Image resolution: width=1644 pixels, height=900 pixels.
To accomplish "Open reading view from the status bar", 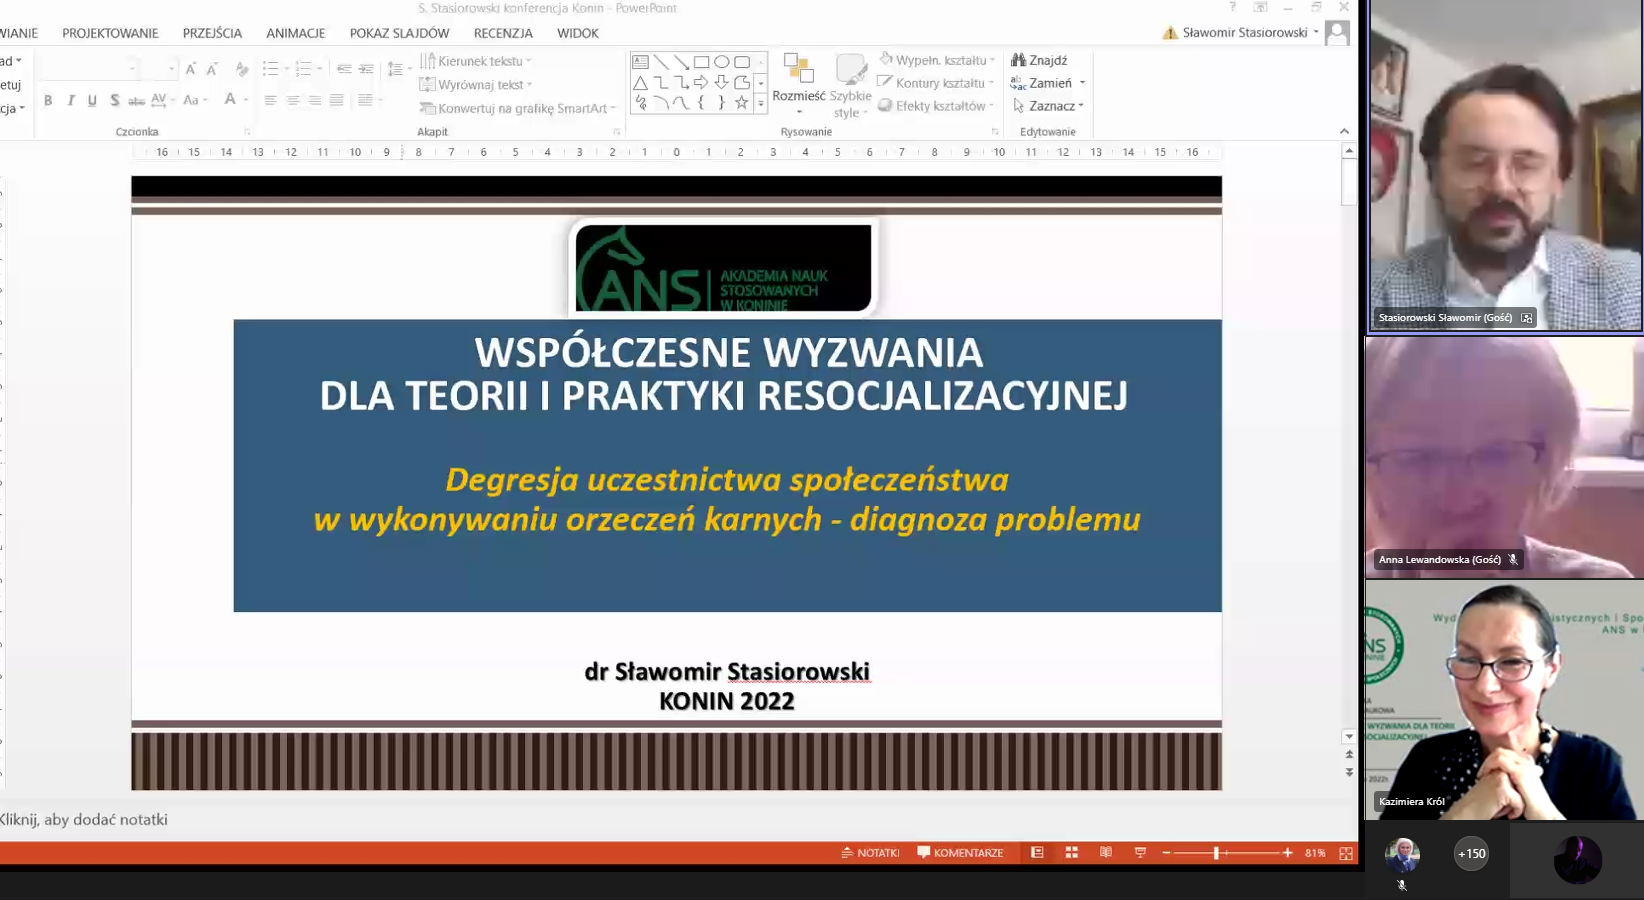I will (1105, 852).
